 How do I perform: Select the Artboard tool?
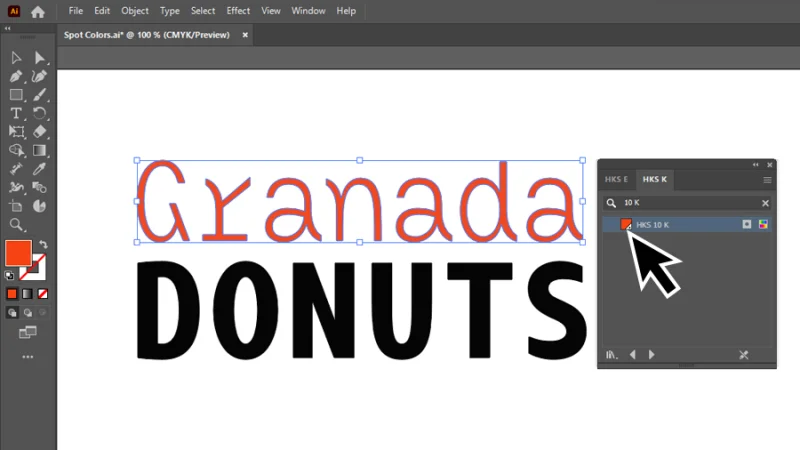16,206
